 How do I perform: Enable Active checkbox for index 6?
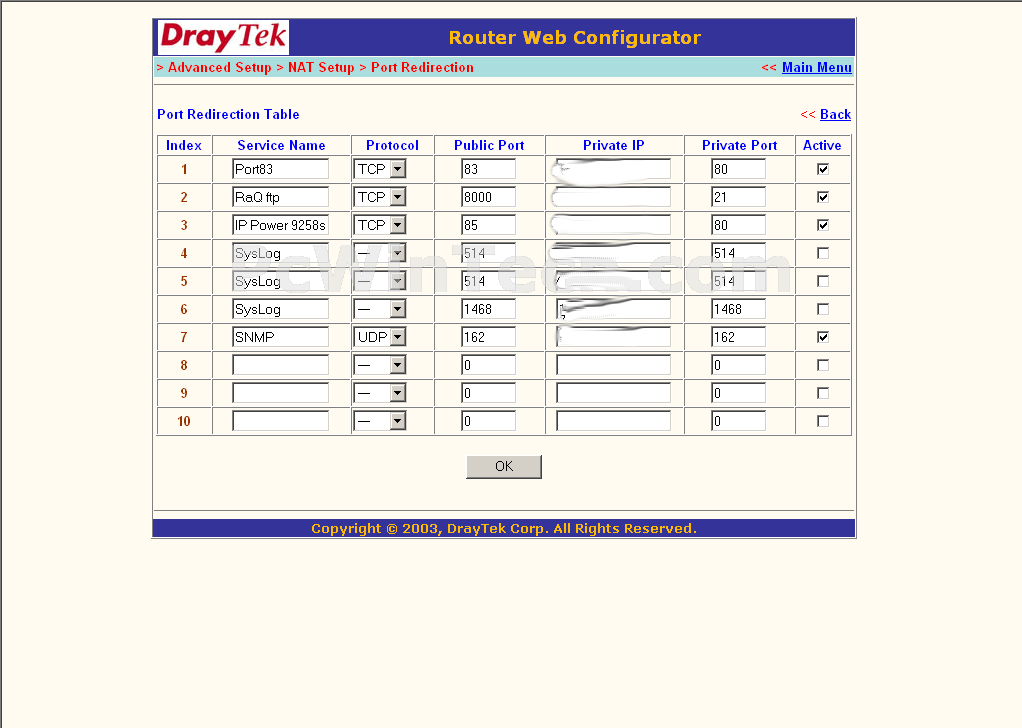823,309
